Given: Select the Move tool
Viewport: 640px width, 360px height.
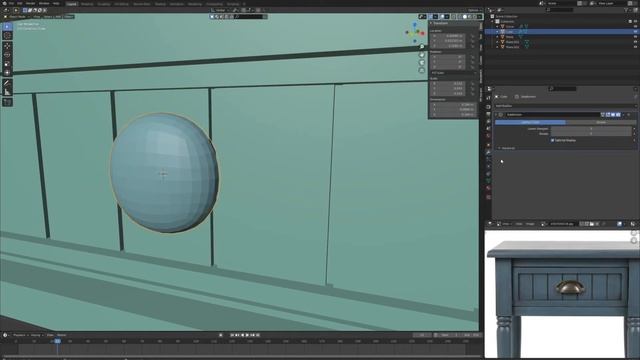Looking at the screenshot, I should coord(7,46).
